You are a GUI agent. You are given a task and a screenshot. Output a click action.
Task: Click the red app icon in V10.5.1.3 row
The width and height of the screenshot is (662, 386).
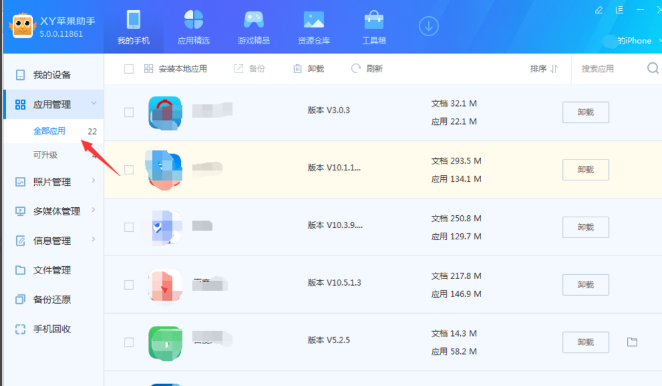(165, 285)
